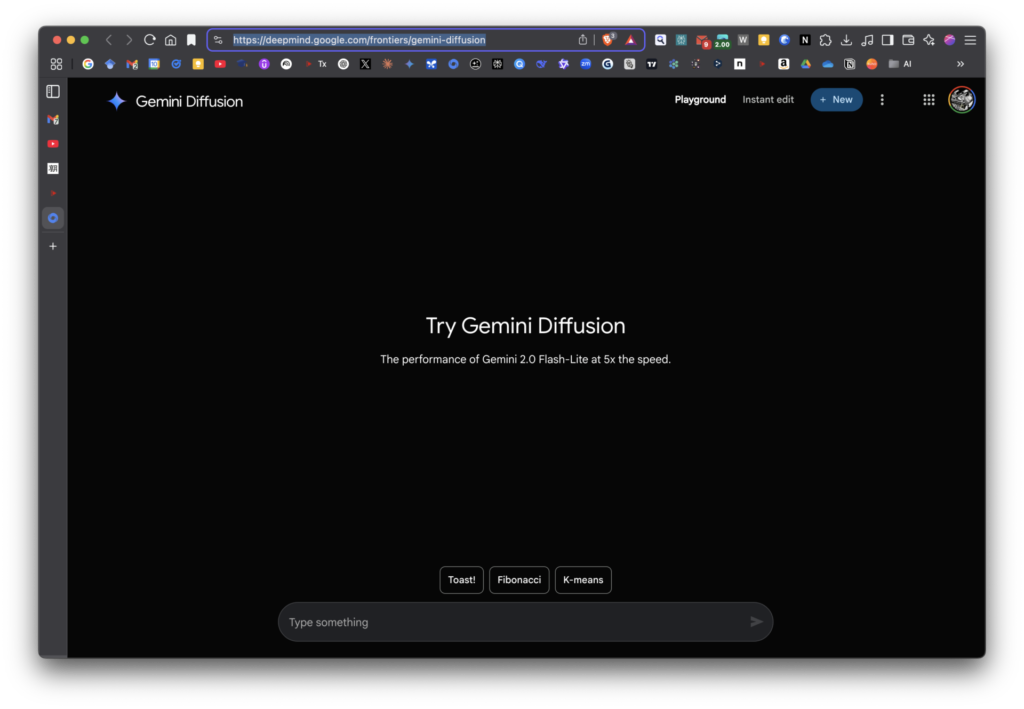Choose the Toast! suggestion

(461, 580)
